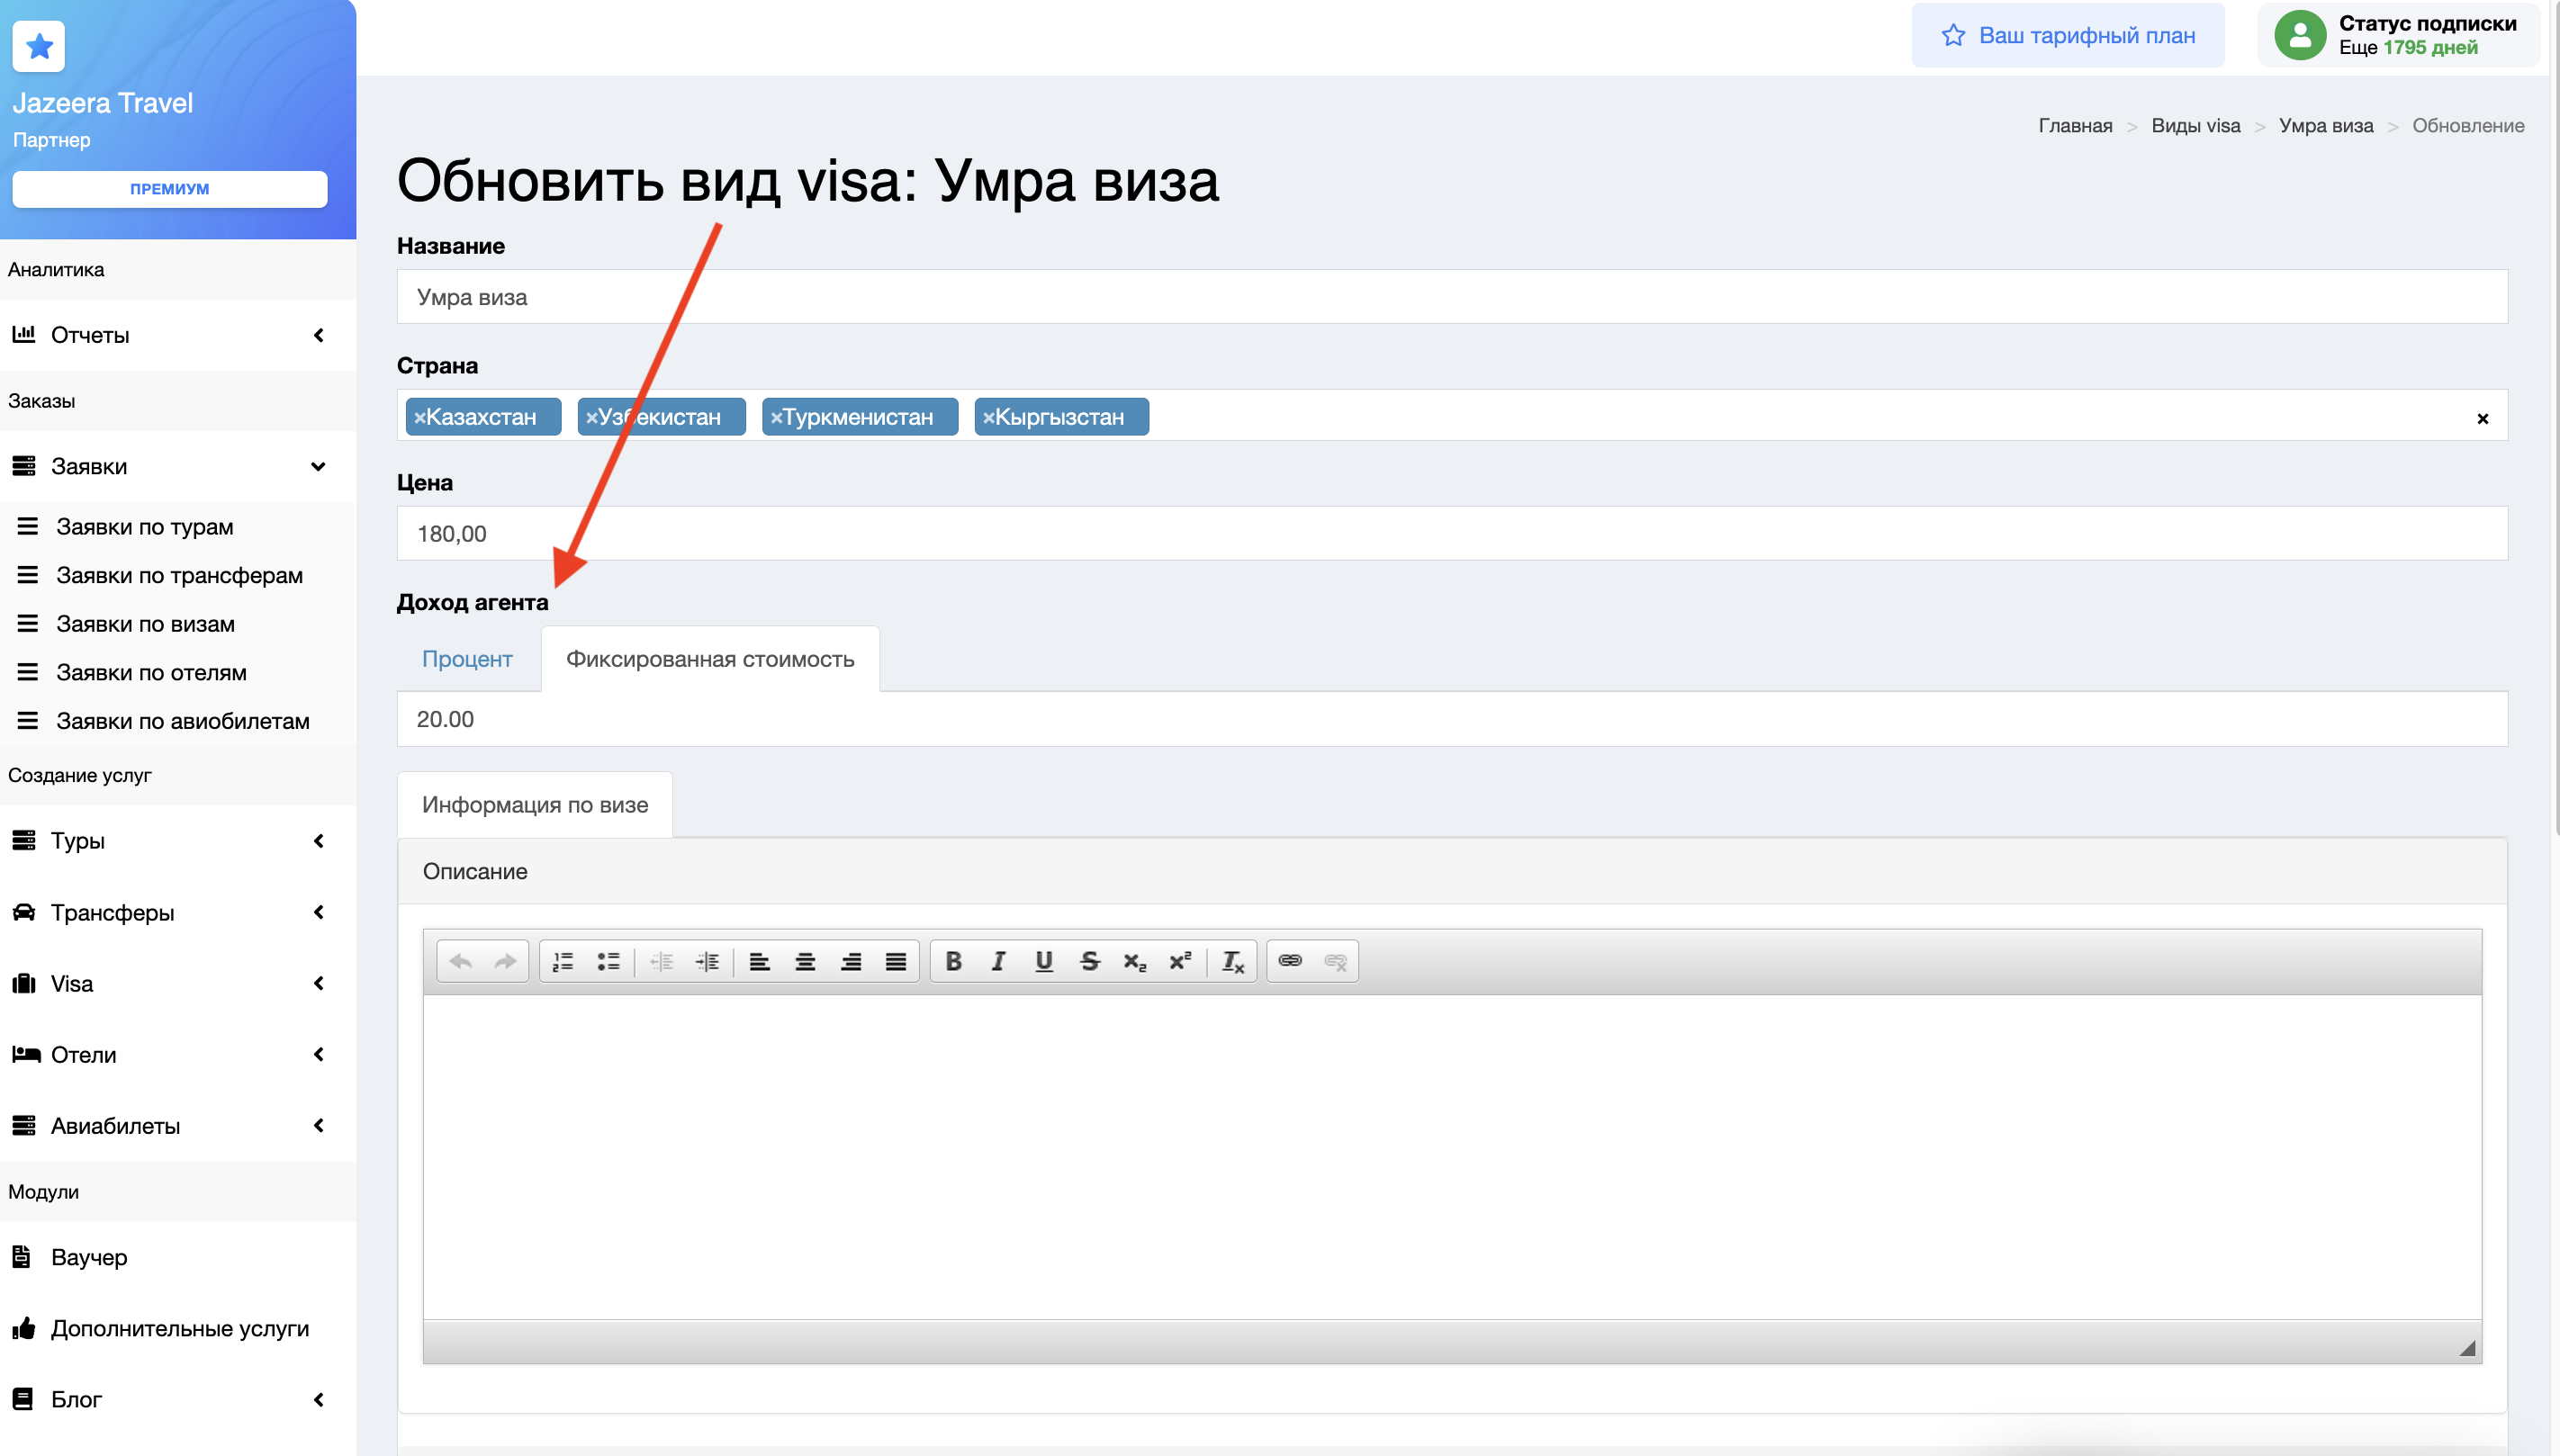
Task: Switch to the Процент tab
Action: [x=467, y=659]
